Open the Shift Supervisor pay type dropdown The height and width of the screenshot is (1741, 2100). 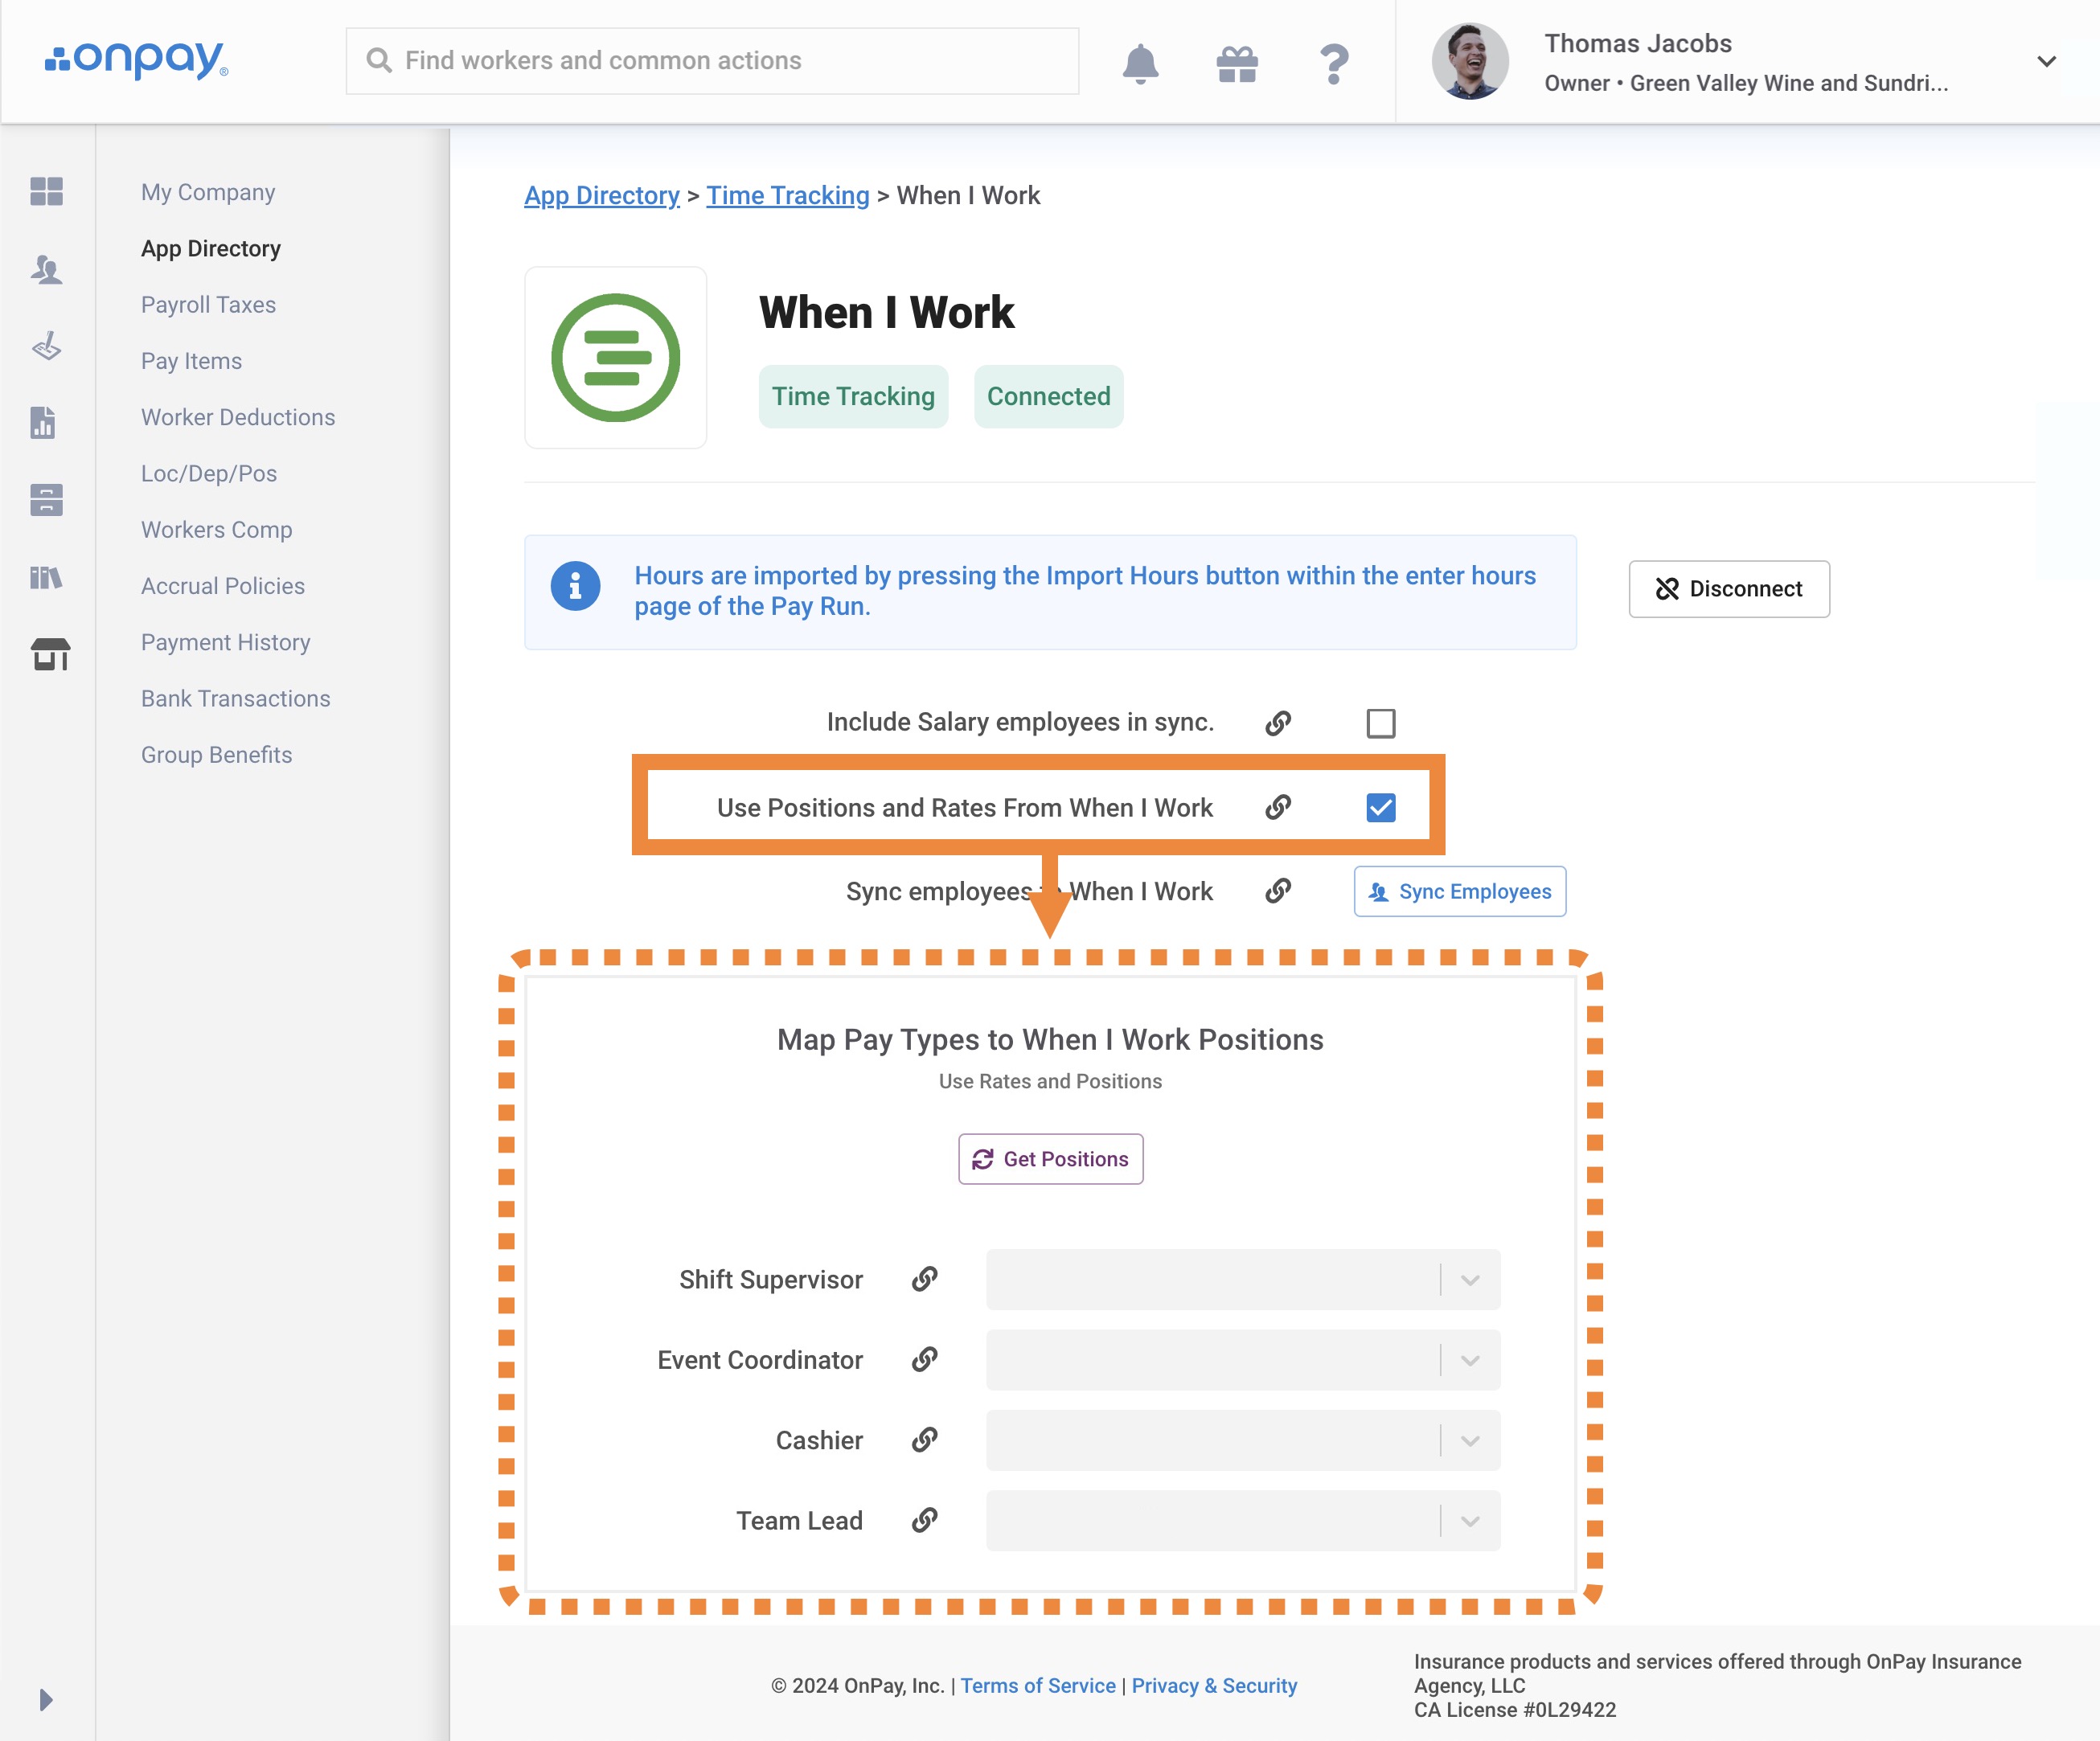pyautogui.click(x=1243, y=1279)
